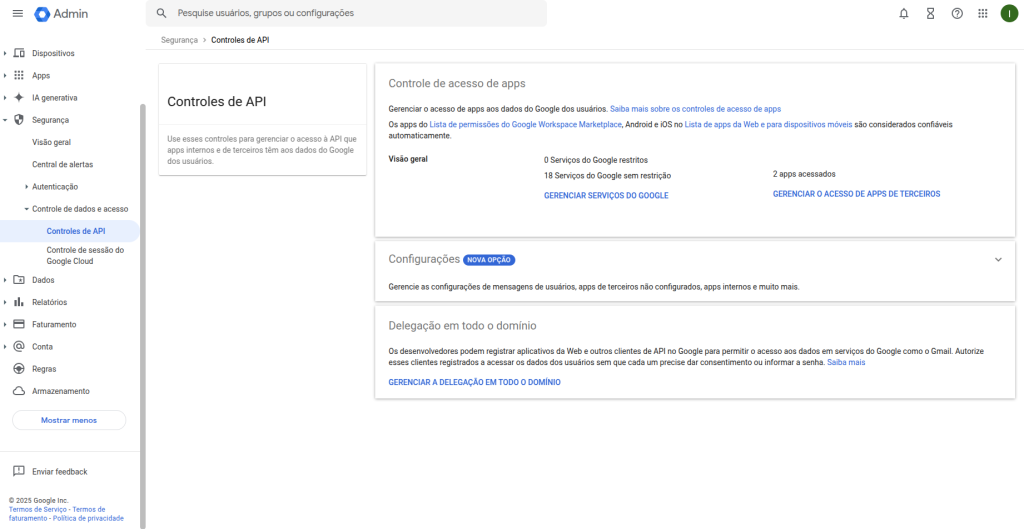1024x529 pixels.
Task: Click the Google Admin logo
Action: click(x=61, y=14)
